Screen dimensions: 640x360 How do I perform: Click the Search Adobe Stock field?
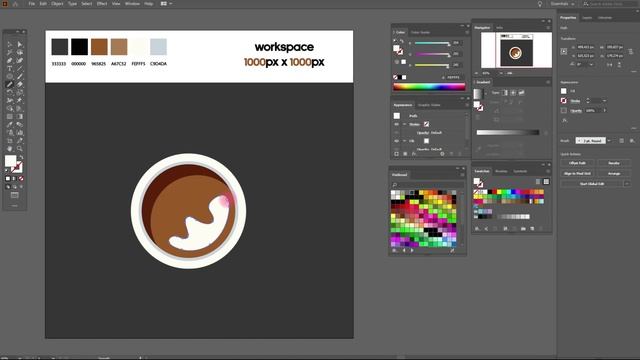(x=609, y=4)
